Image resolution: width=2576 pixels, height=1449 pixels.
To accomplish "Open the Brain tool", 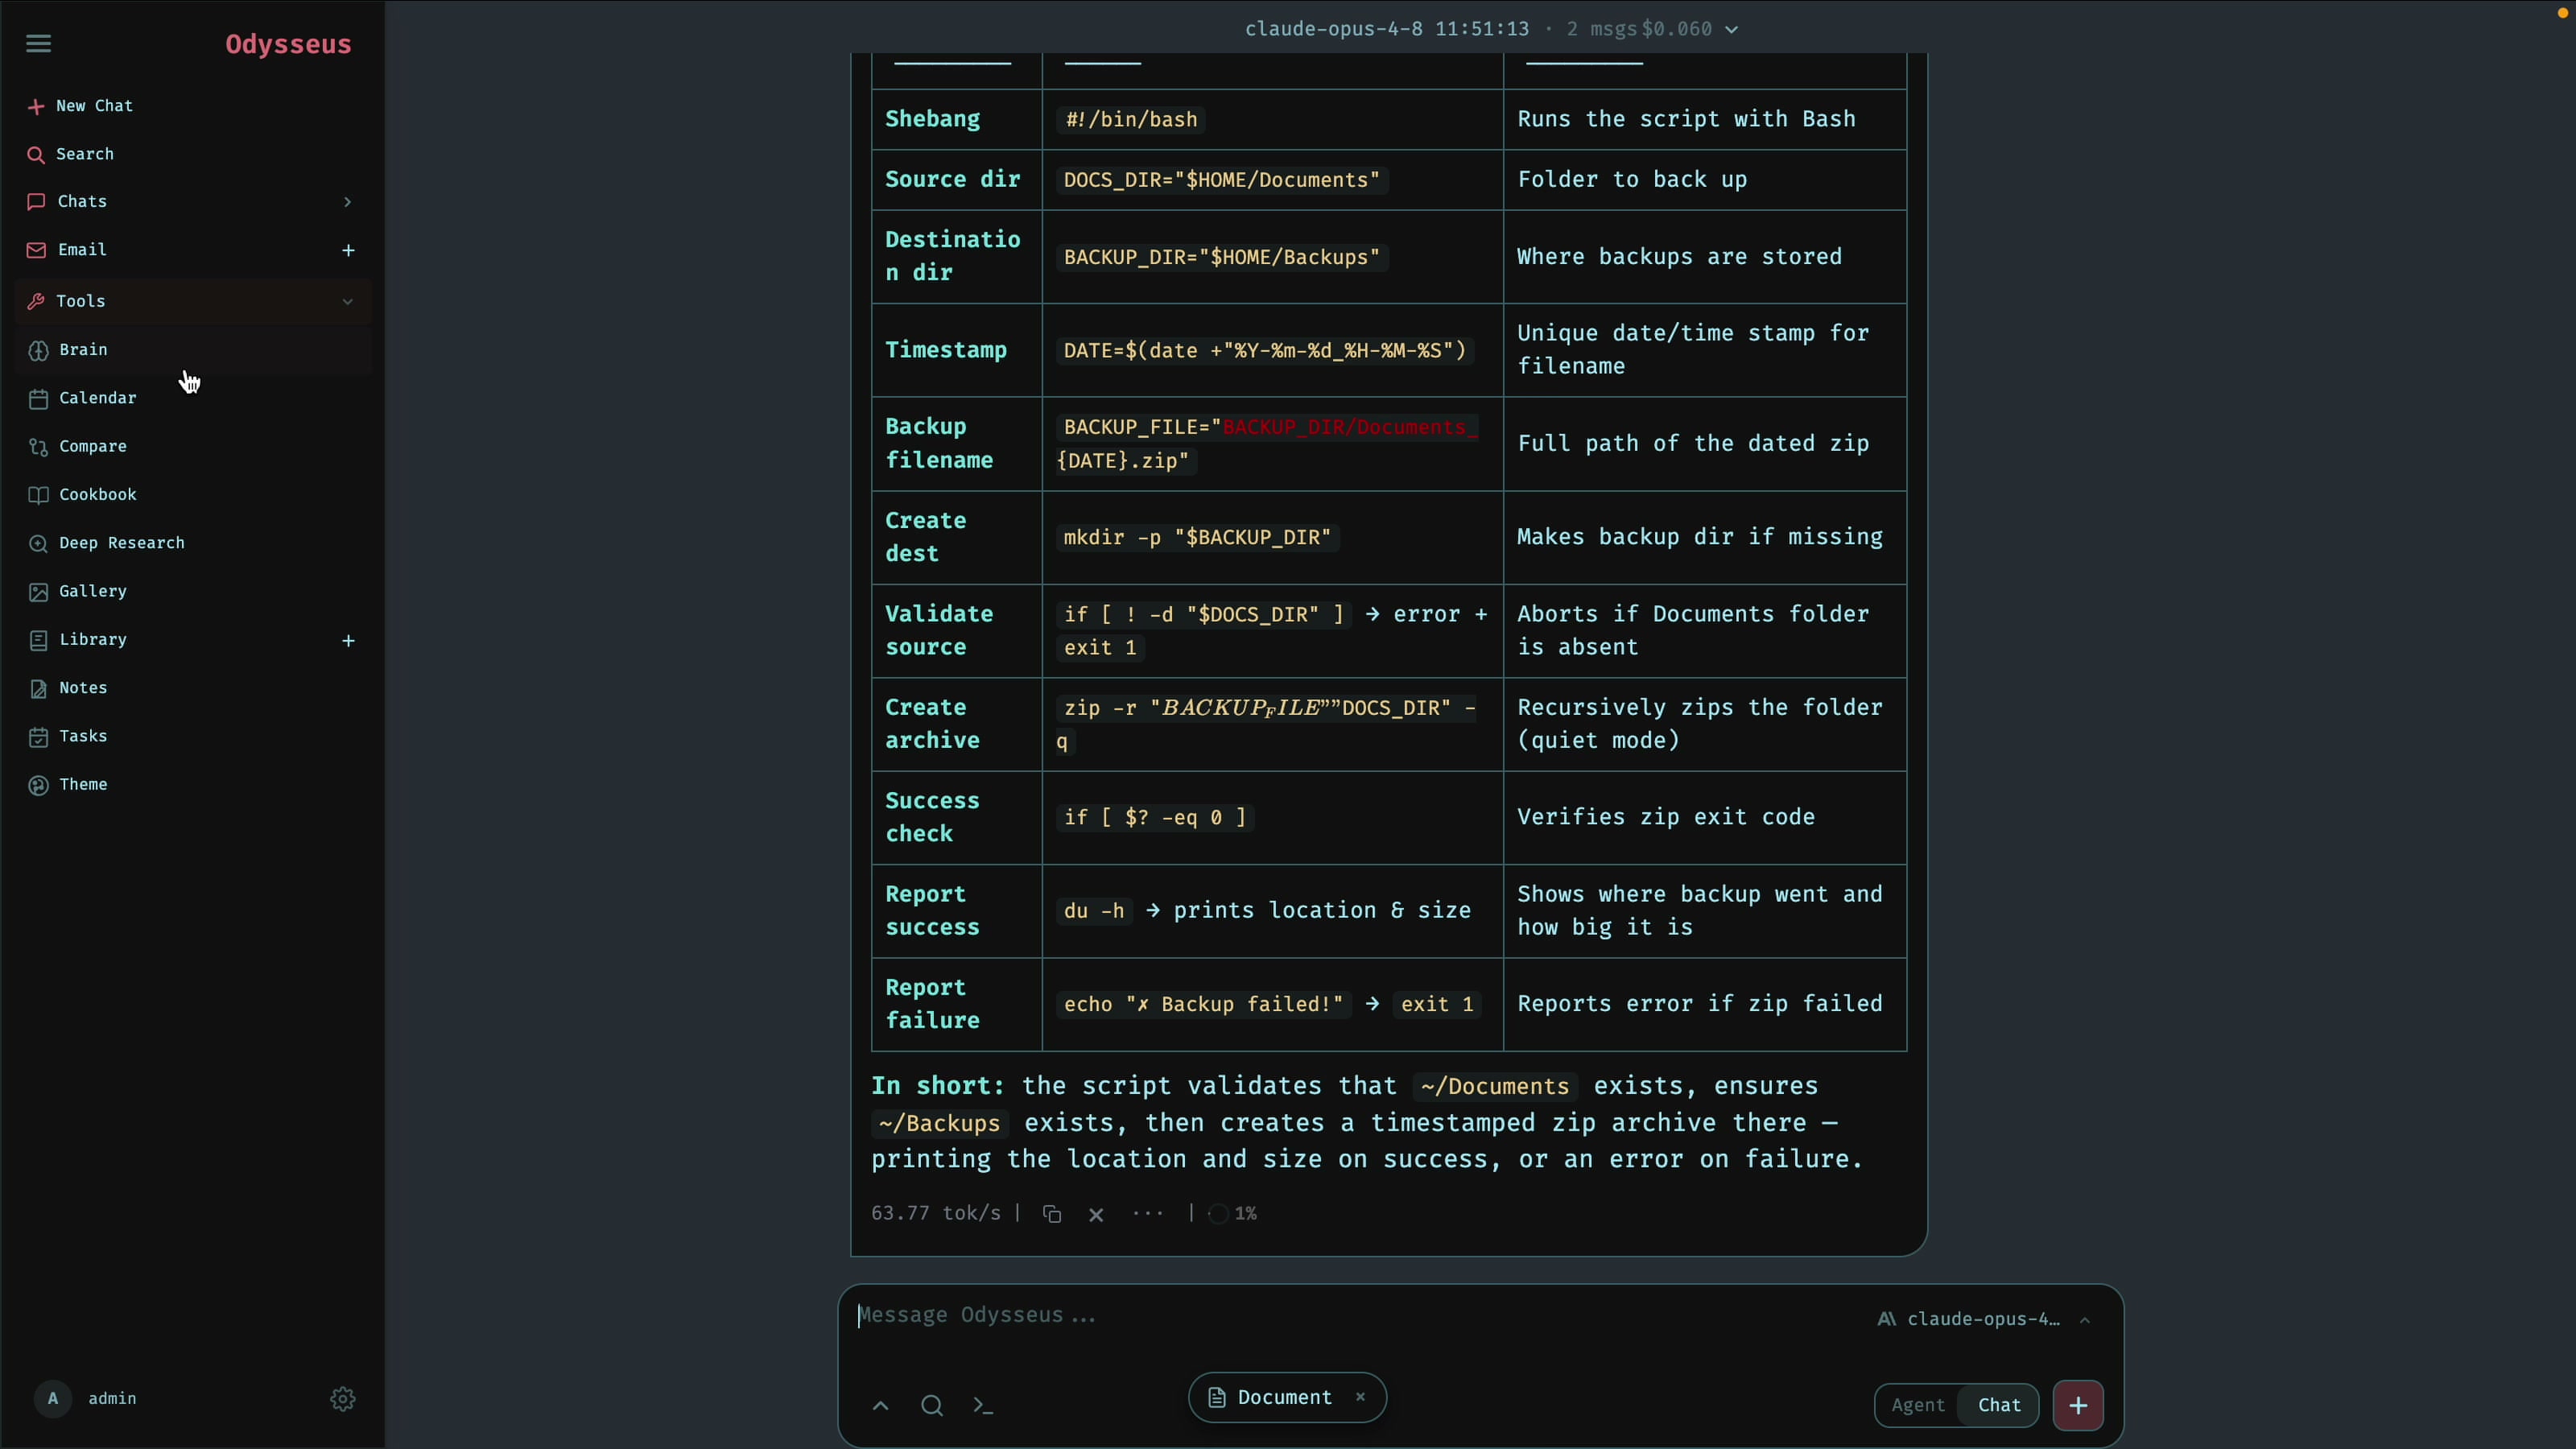I will click(x=83, y=350).
